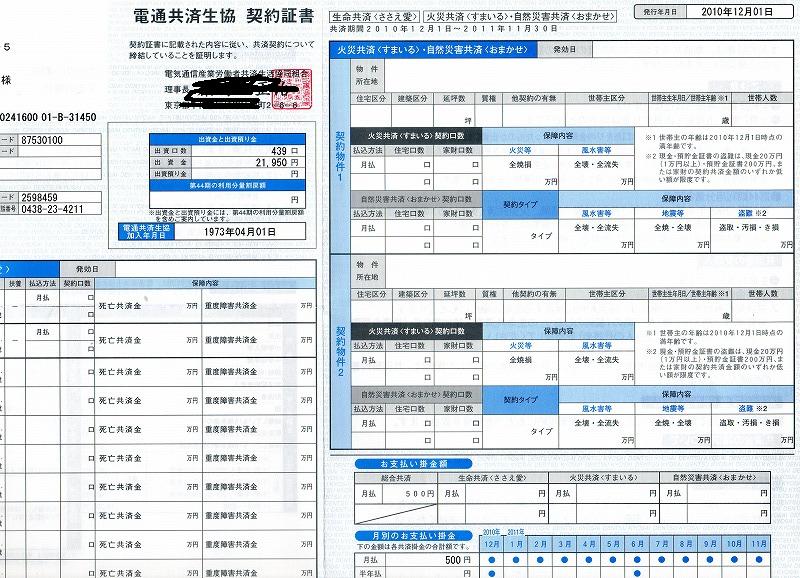Click the 総合共済 column header
Screen dimensions: 800x578
396,478
